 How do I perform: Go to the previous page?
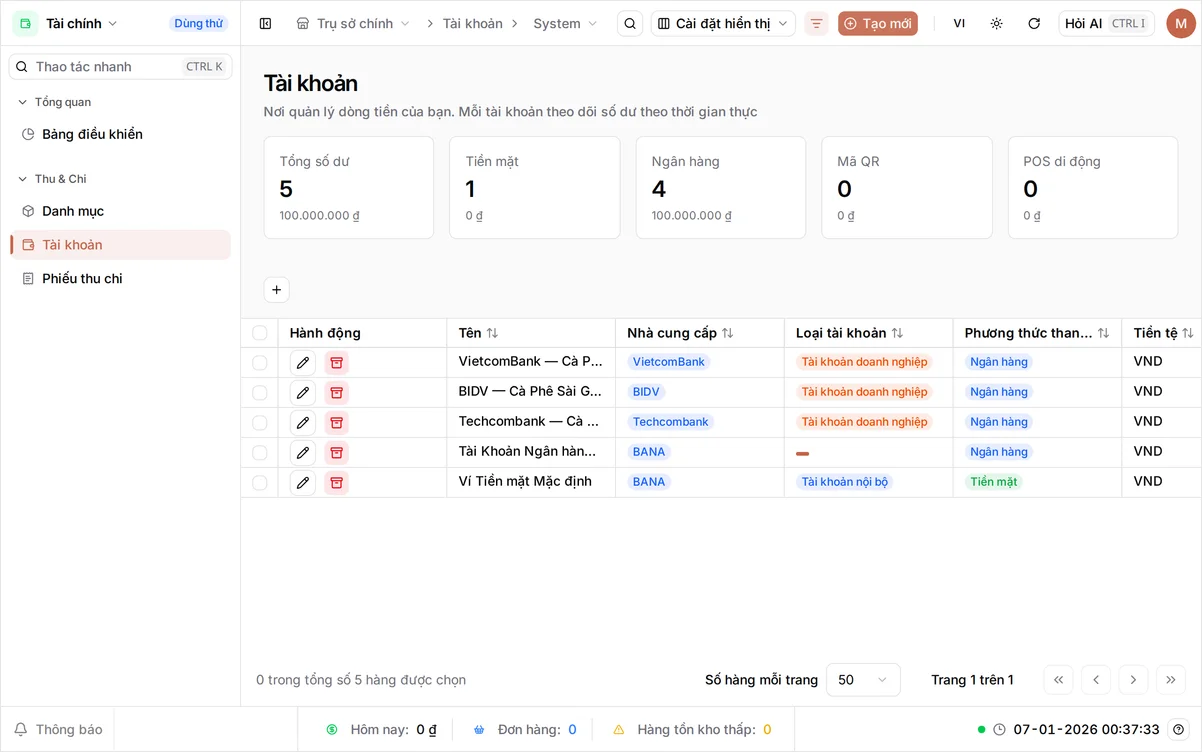[1096, 680]
